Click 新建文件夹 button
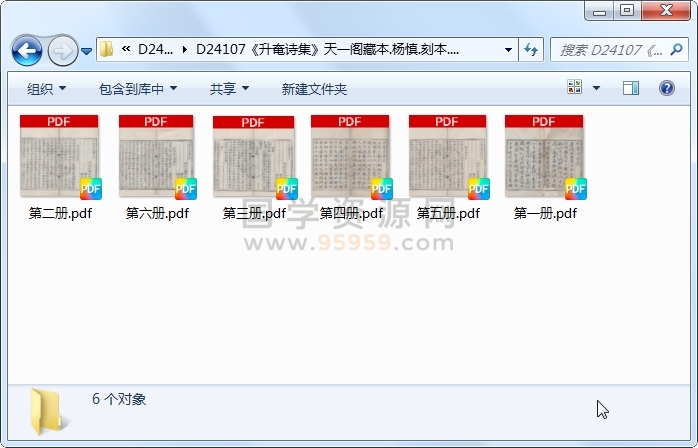 tap(314, 89)
